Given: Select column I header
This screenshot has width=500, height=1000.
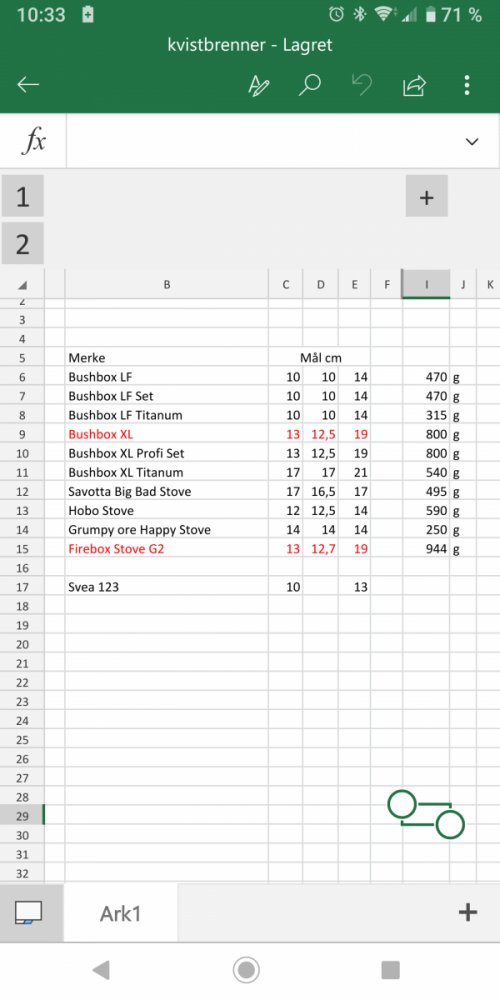Looking at the screenshot, I should pos(426,284).
